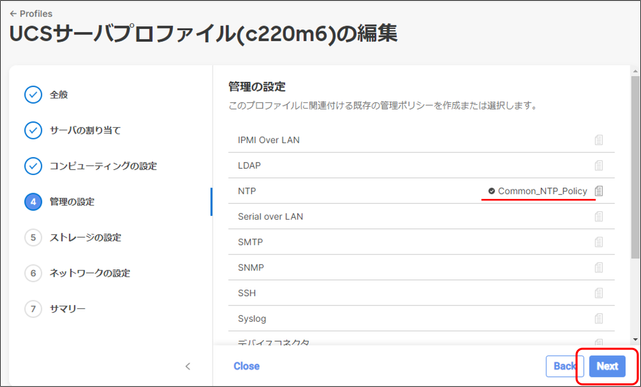Click the completed check circle for 全般
This screenshot has width=641, height=387.
[33, 95]
